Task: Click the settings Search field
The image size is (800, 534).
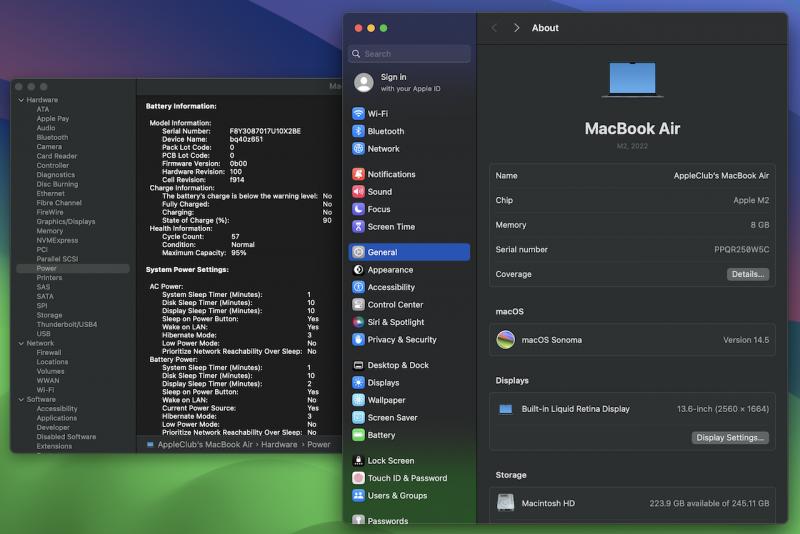Action: 410,54
